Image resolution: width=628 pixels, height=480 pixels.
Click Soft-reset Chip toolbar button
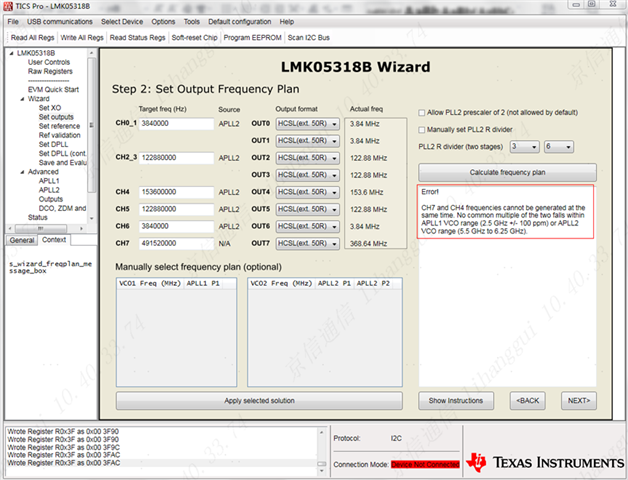click(195, 38)
